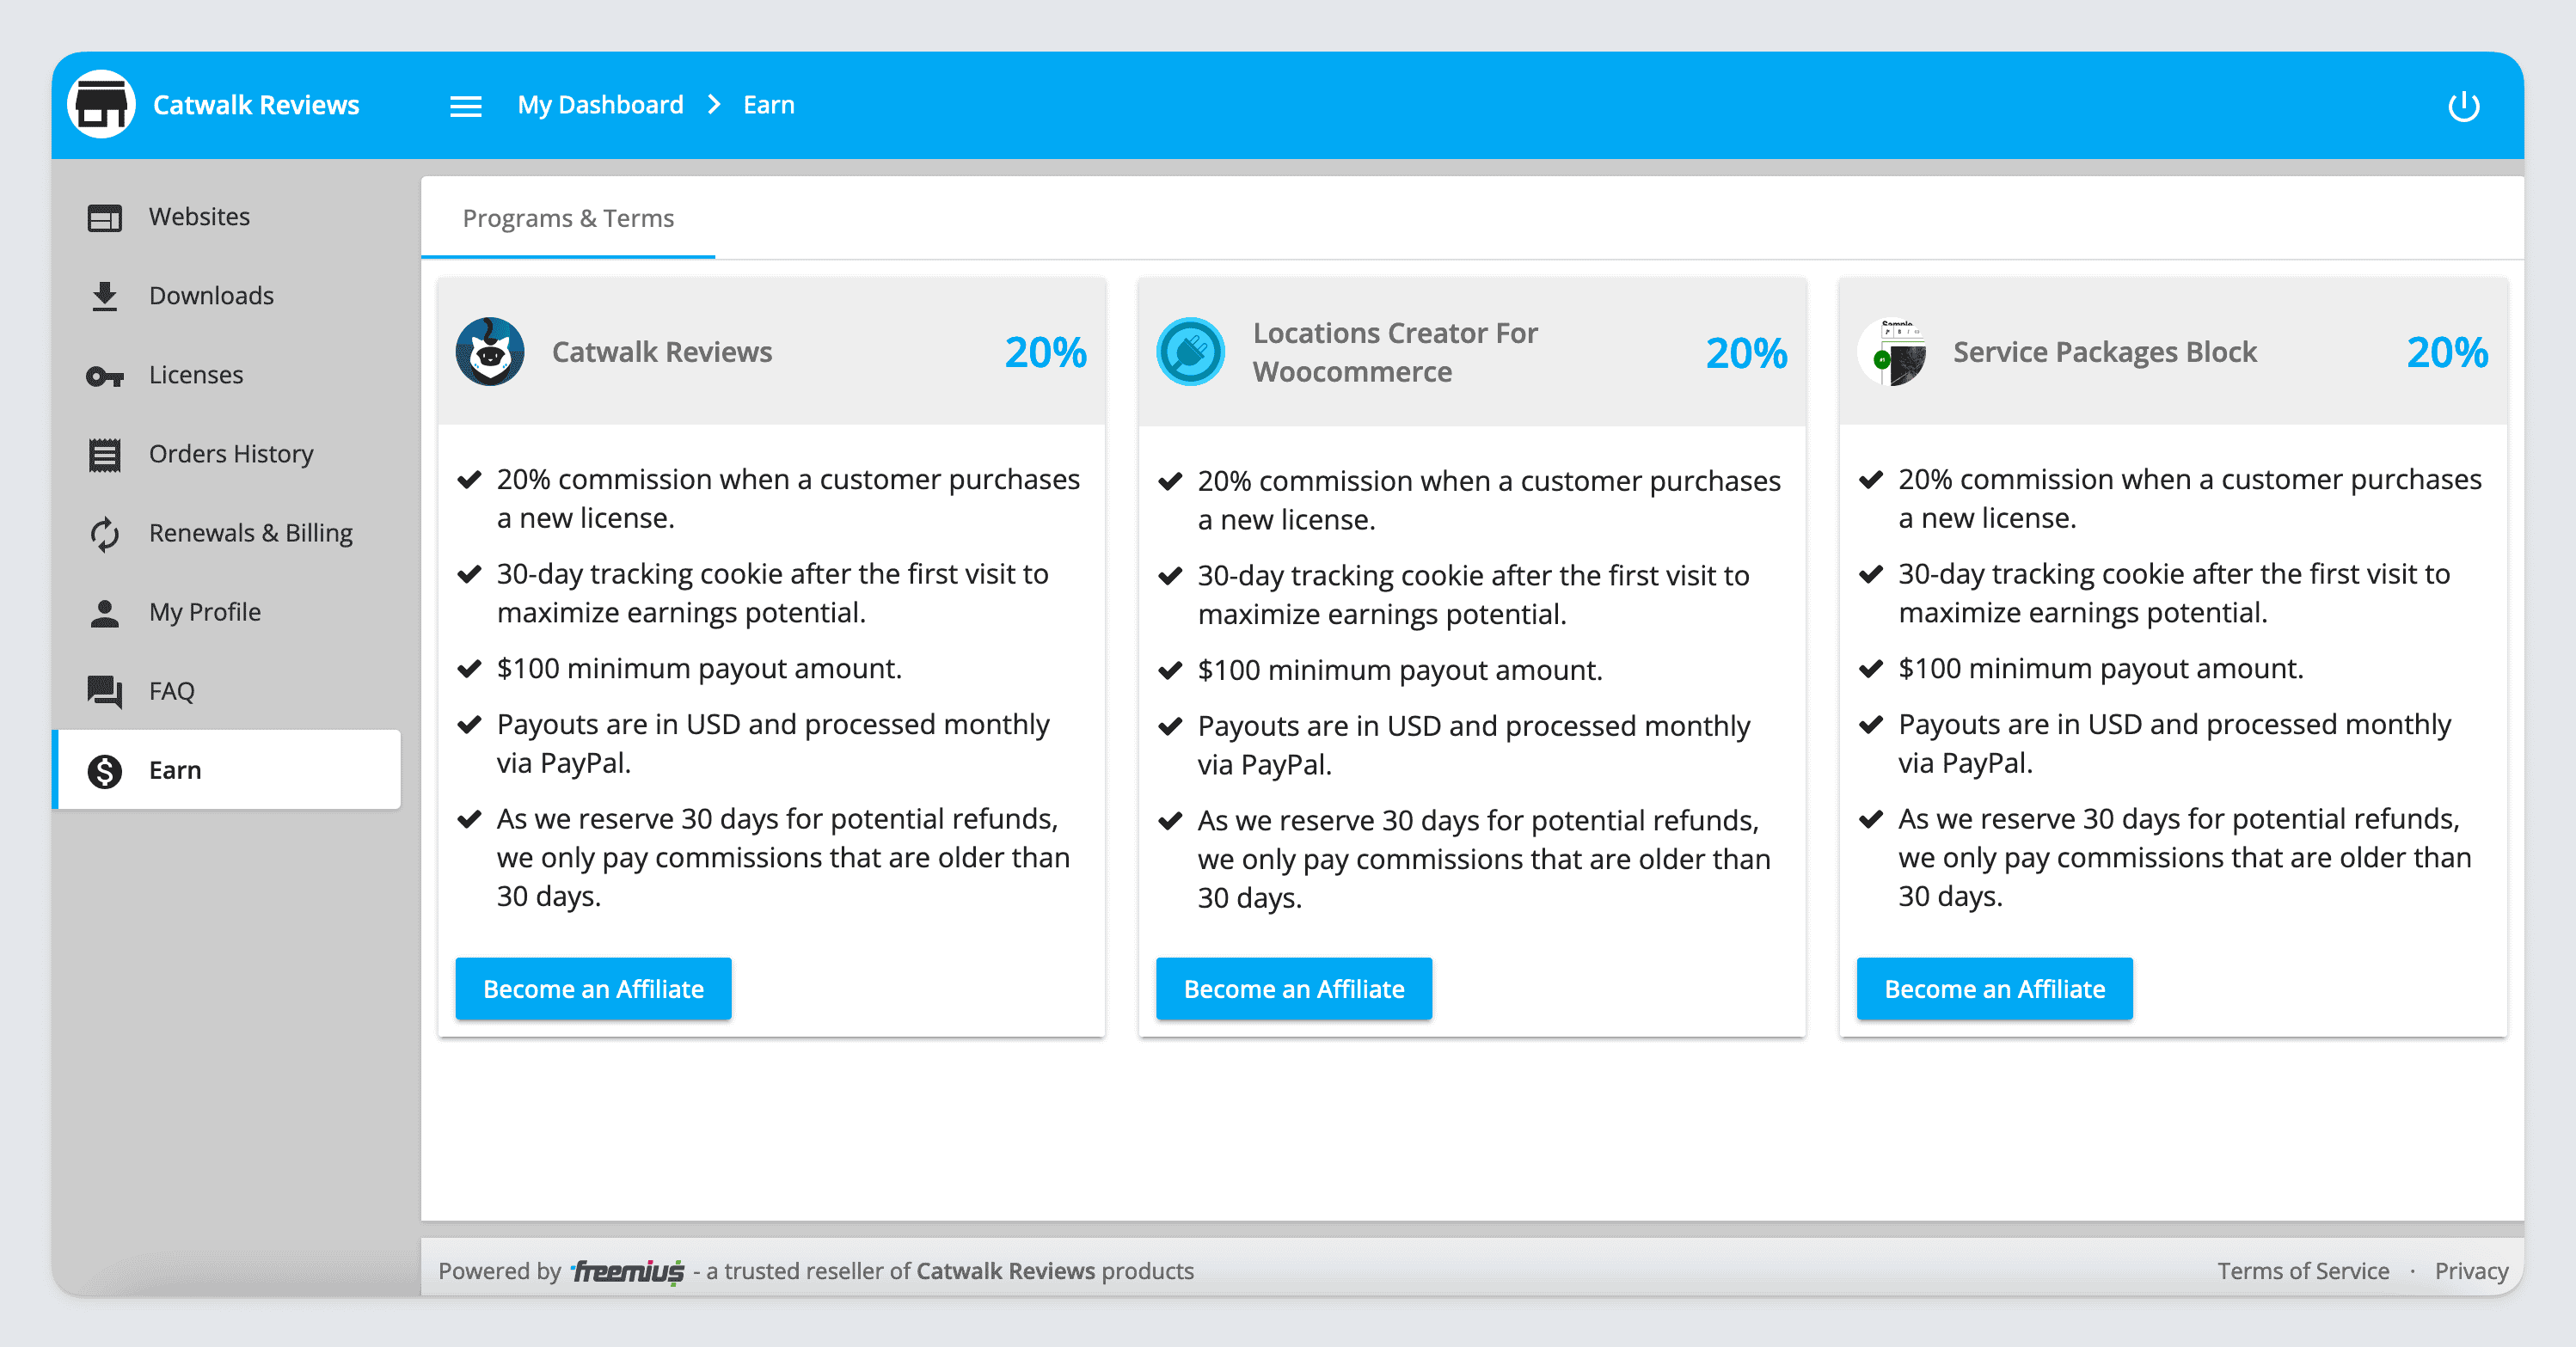Open Renewals & Billing in the sidebar
2576x1347 pixels.
(250, 533)
